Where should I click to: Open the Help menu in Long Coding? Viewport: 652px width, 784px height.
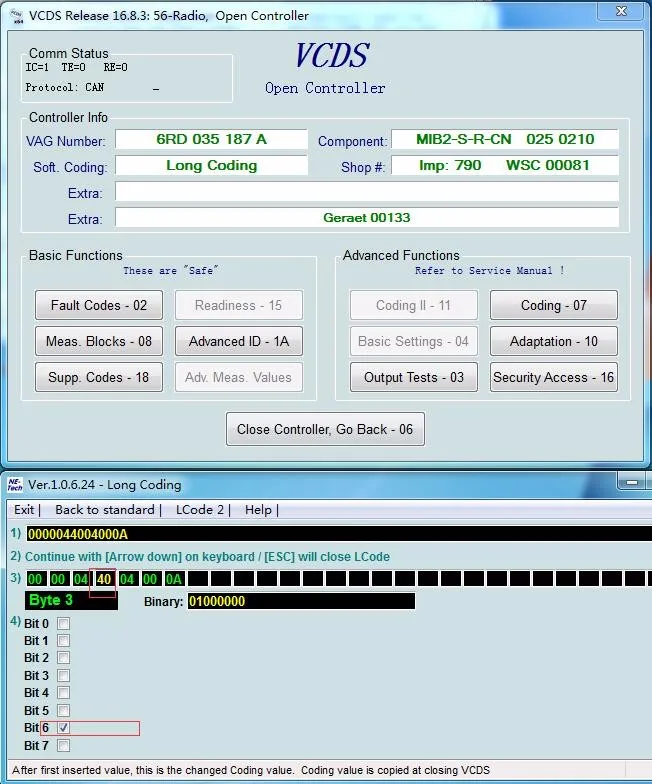click(x=258, y=510)
